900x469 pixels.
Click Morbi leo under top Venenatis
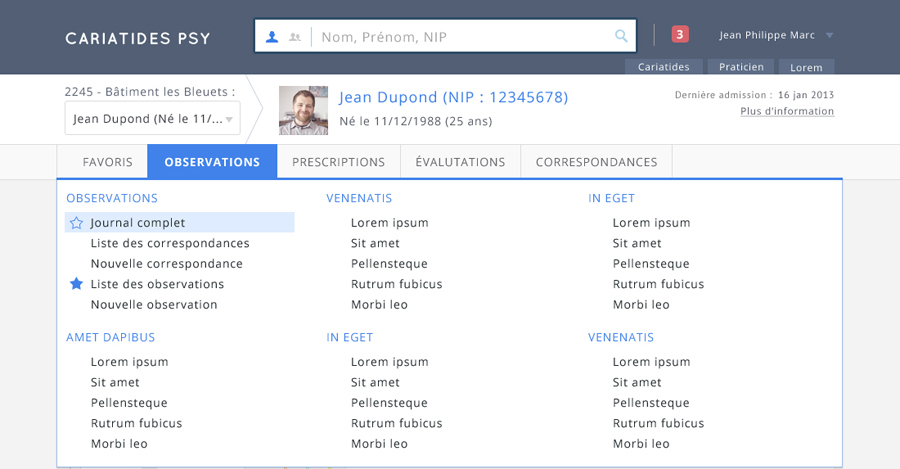[x=379, y=304]
